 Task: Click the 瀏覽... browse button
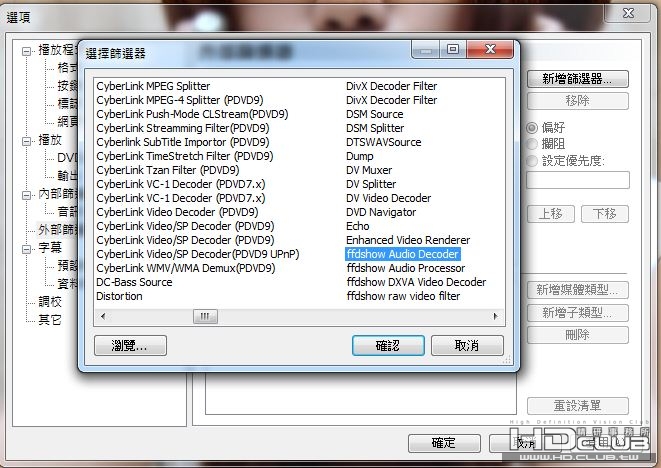(x=130, y=346)
